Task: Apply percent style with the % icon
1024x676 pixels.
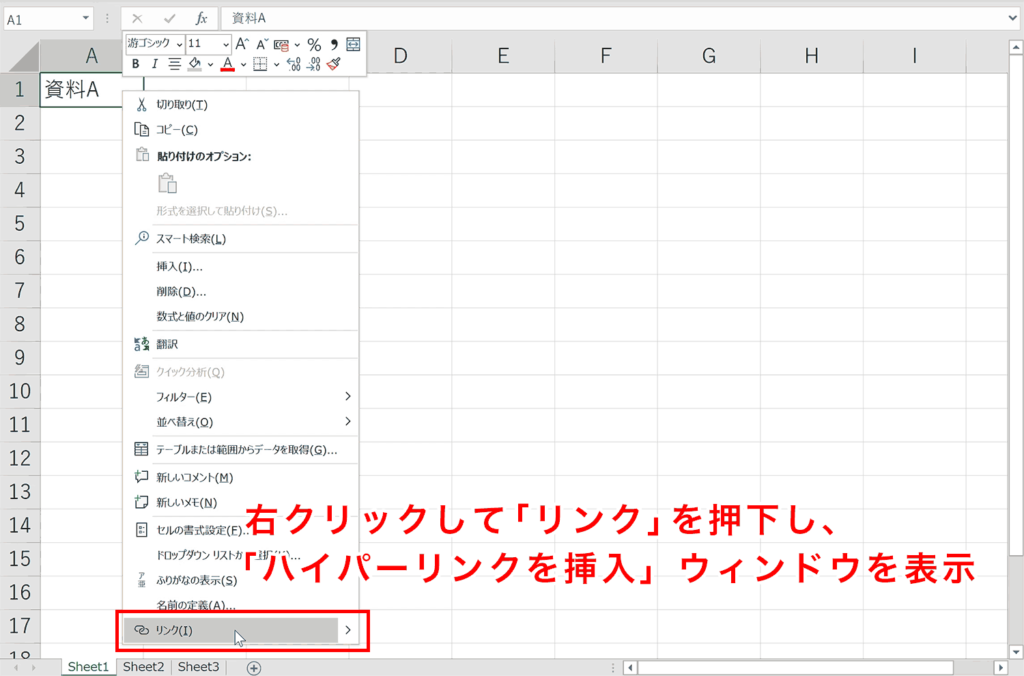Action: pos(313,44)
